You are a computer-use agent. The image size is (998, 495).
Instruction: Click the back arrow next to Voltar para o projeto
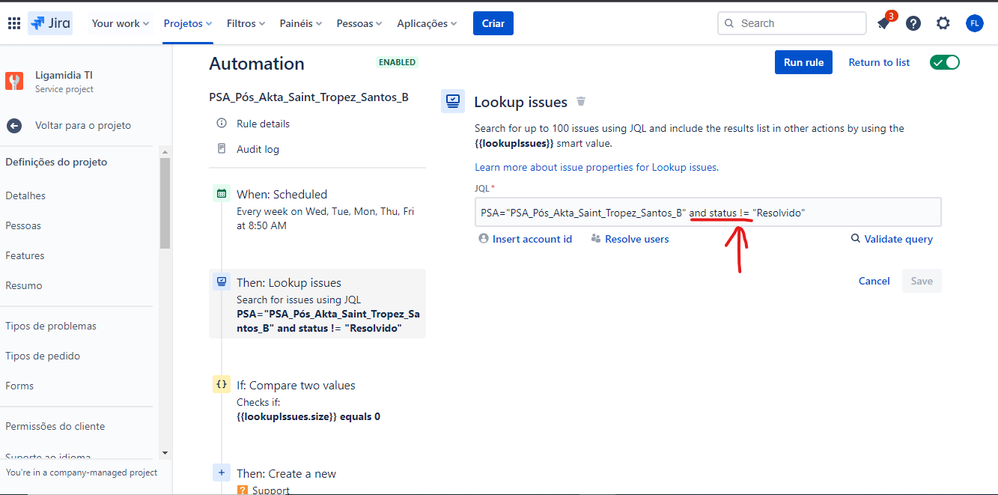click(x=14, y=125)
